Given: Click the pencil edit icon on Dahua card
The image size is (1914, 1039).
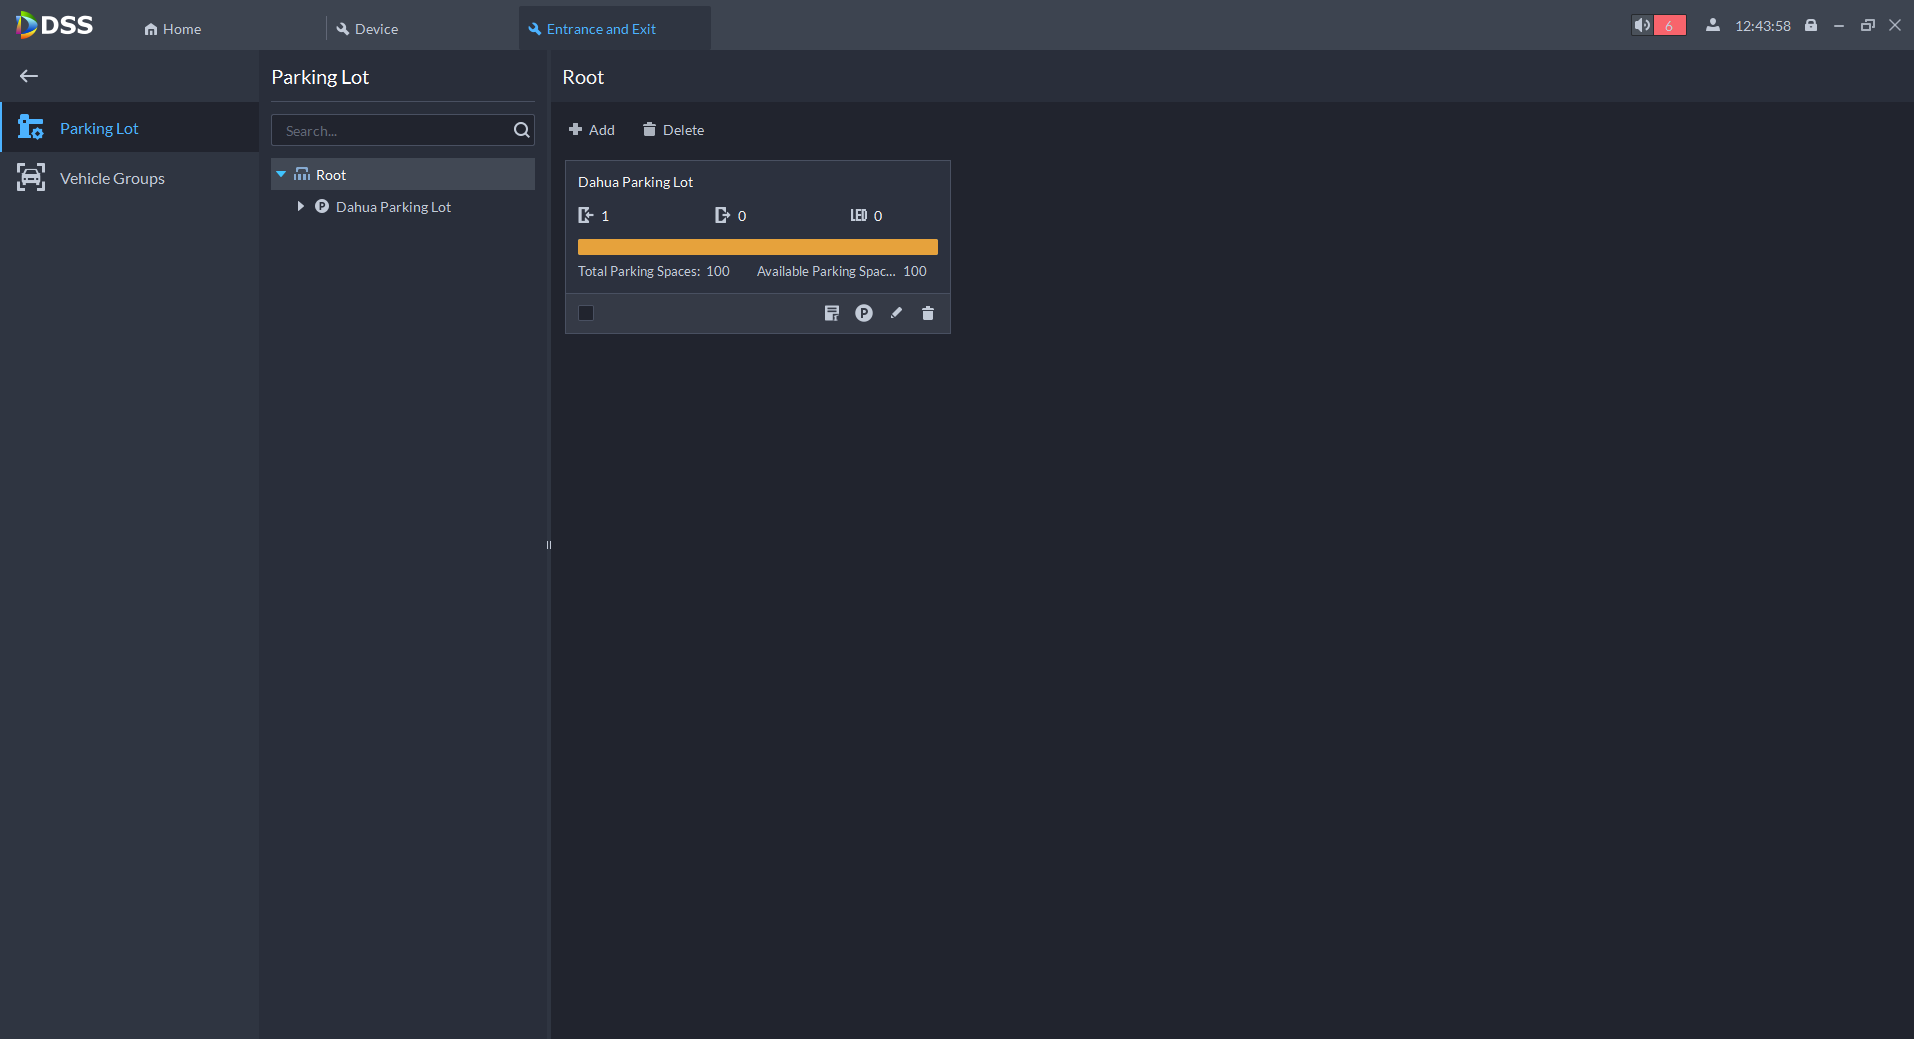Looking at the screenshot, I should tap(896, 313).
